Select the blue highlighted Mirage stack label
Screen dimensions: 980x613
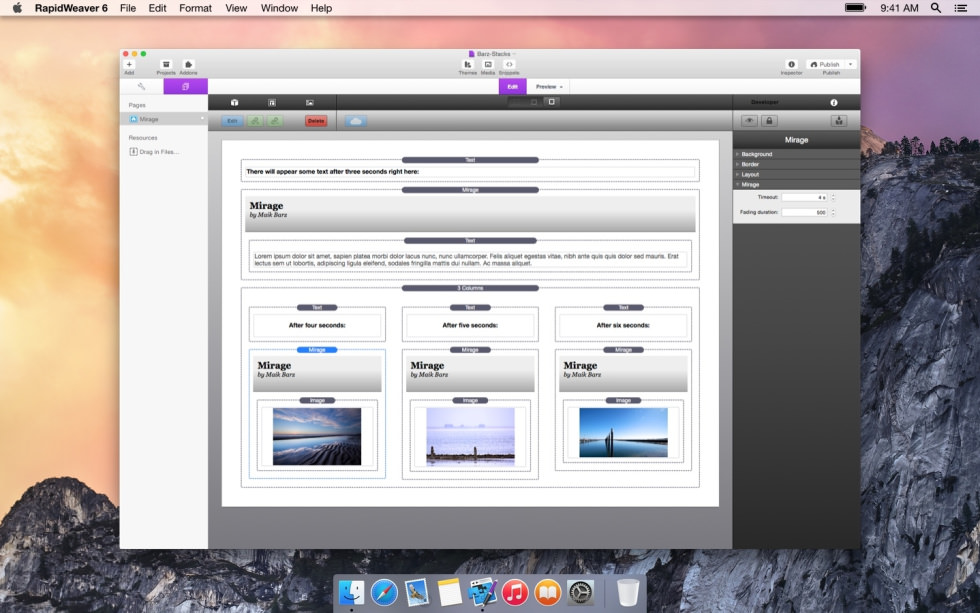[x=317, y=350]
